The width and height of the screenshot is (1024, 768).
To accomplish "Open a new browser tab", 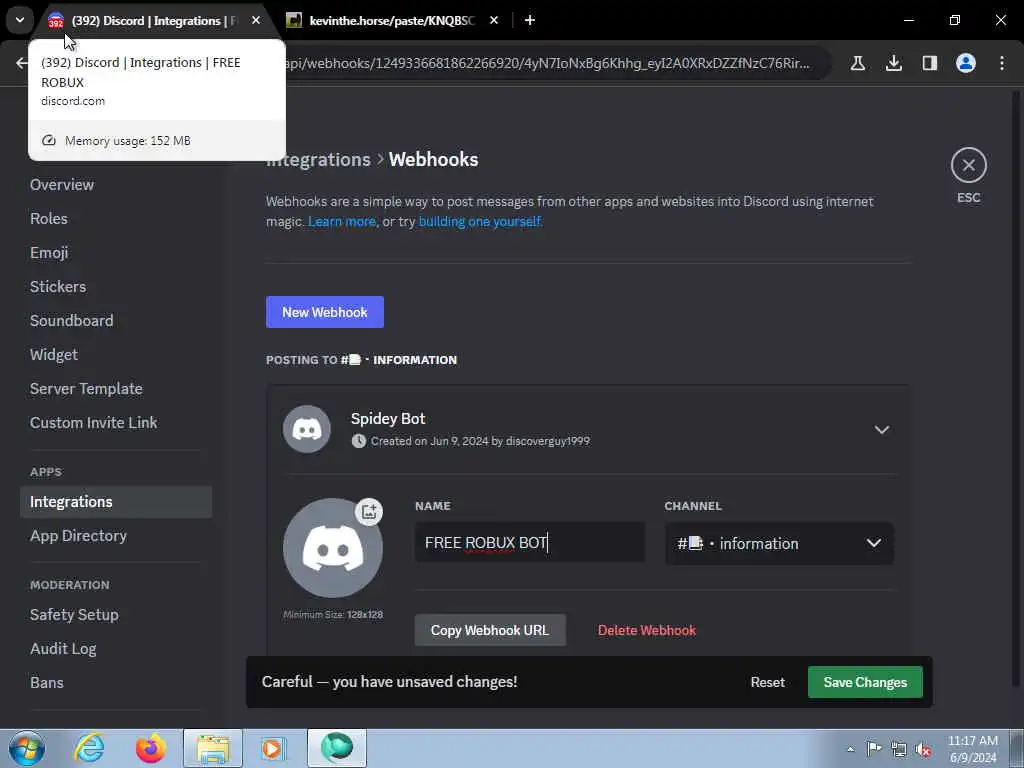I will pyautogui.click(x=530, y=20).
